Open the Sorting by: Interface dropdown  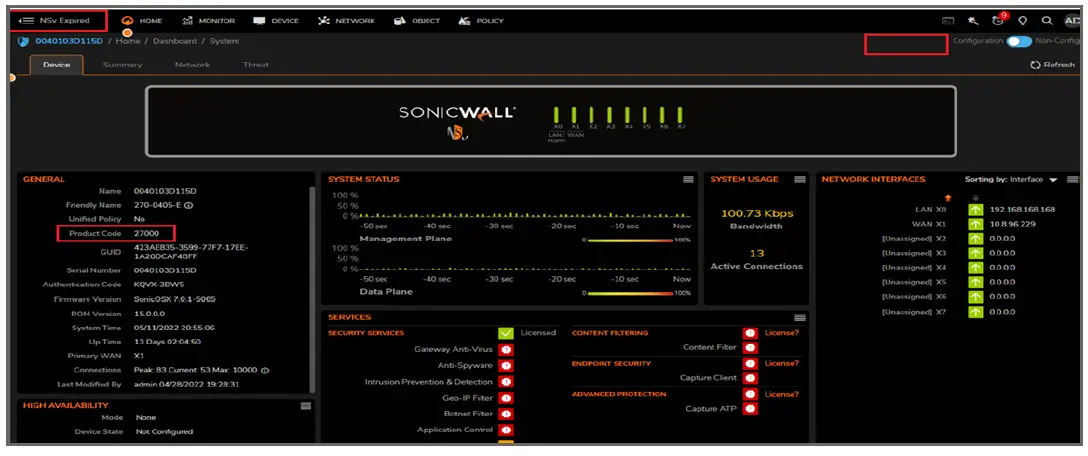1011,180
